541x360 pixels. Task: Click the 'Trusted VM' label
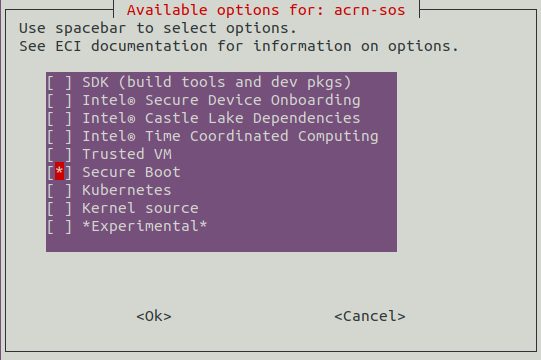pos(127,154)
